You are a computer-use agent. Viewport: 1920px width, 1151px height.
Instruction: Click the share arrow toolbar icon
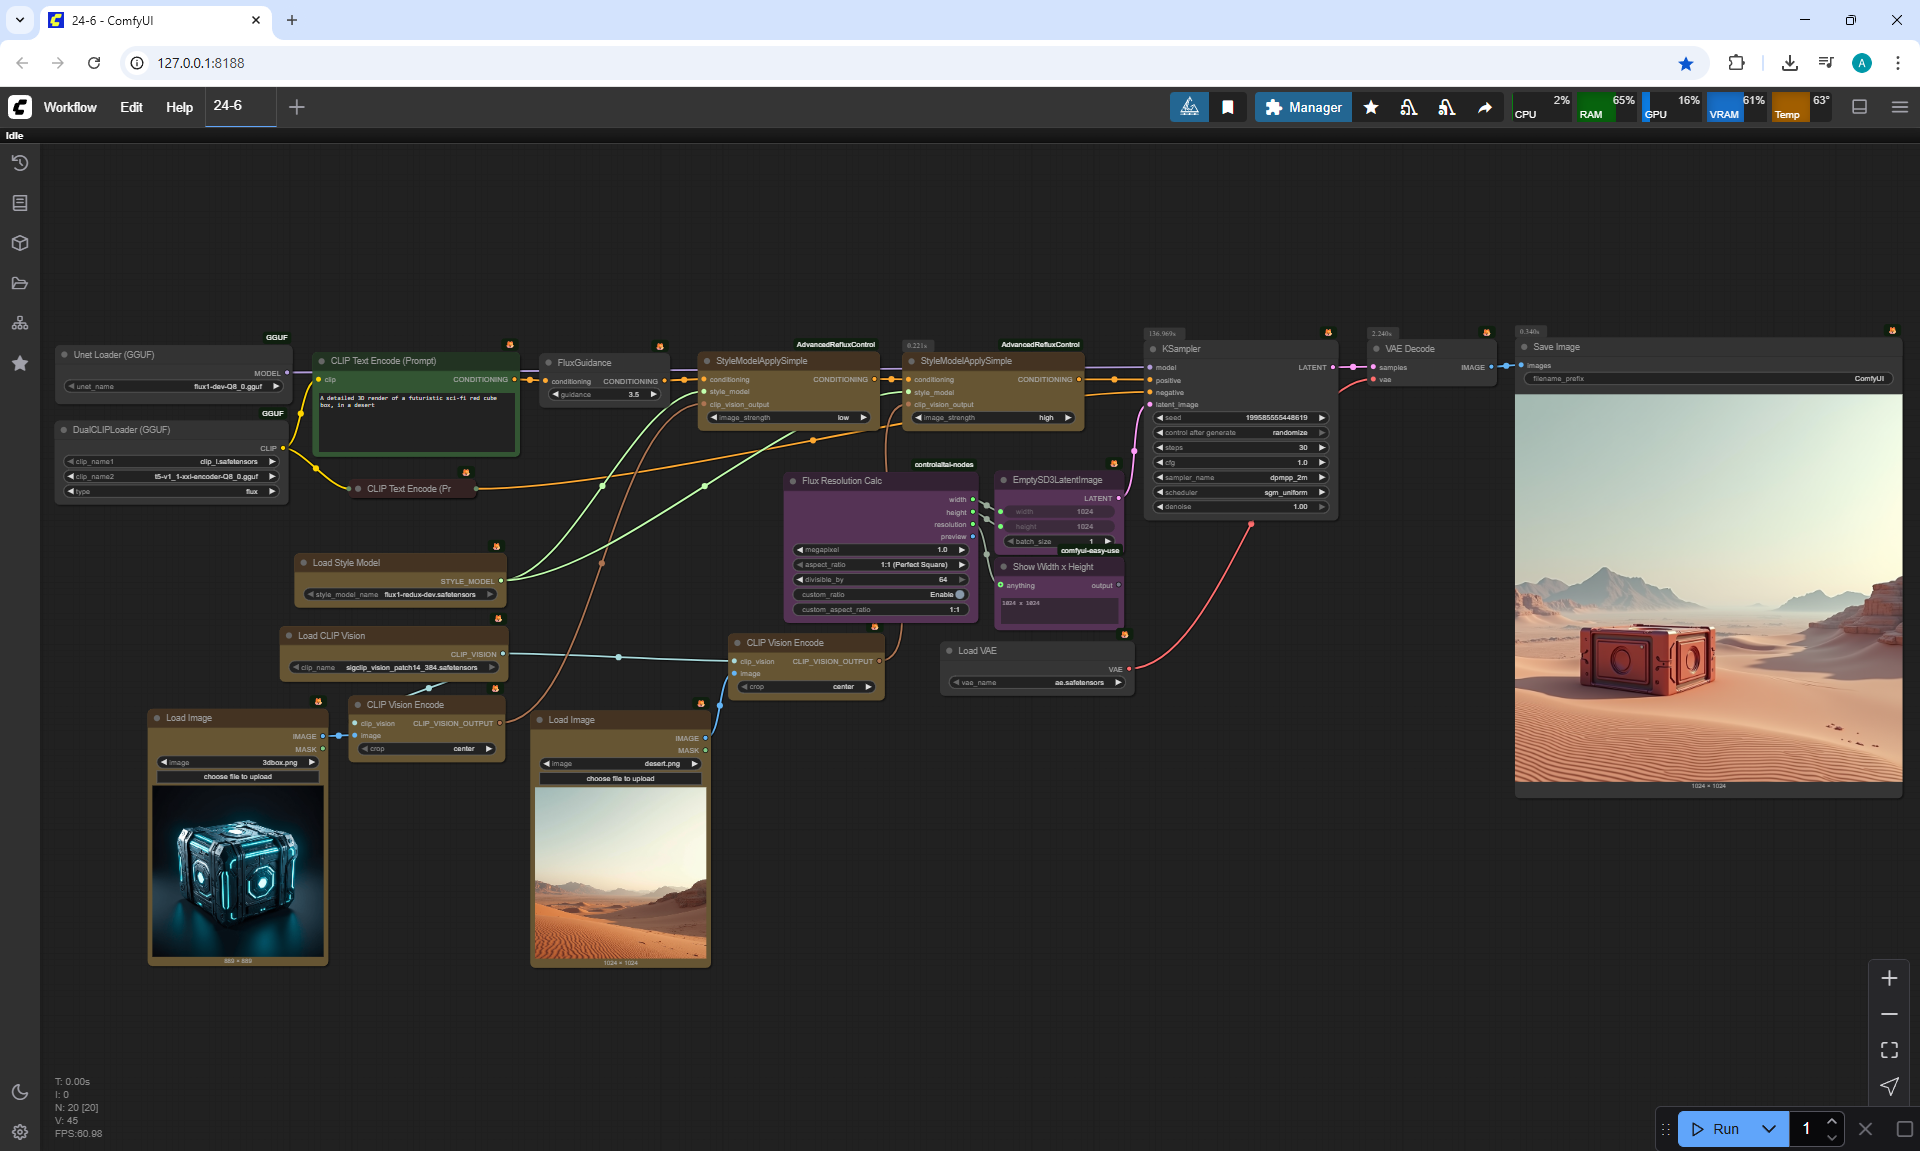pos(1485,107)
